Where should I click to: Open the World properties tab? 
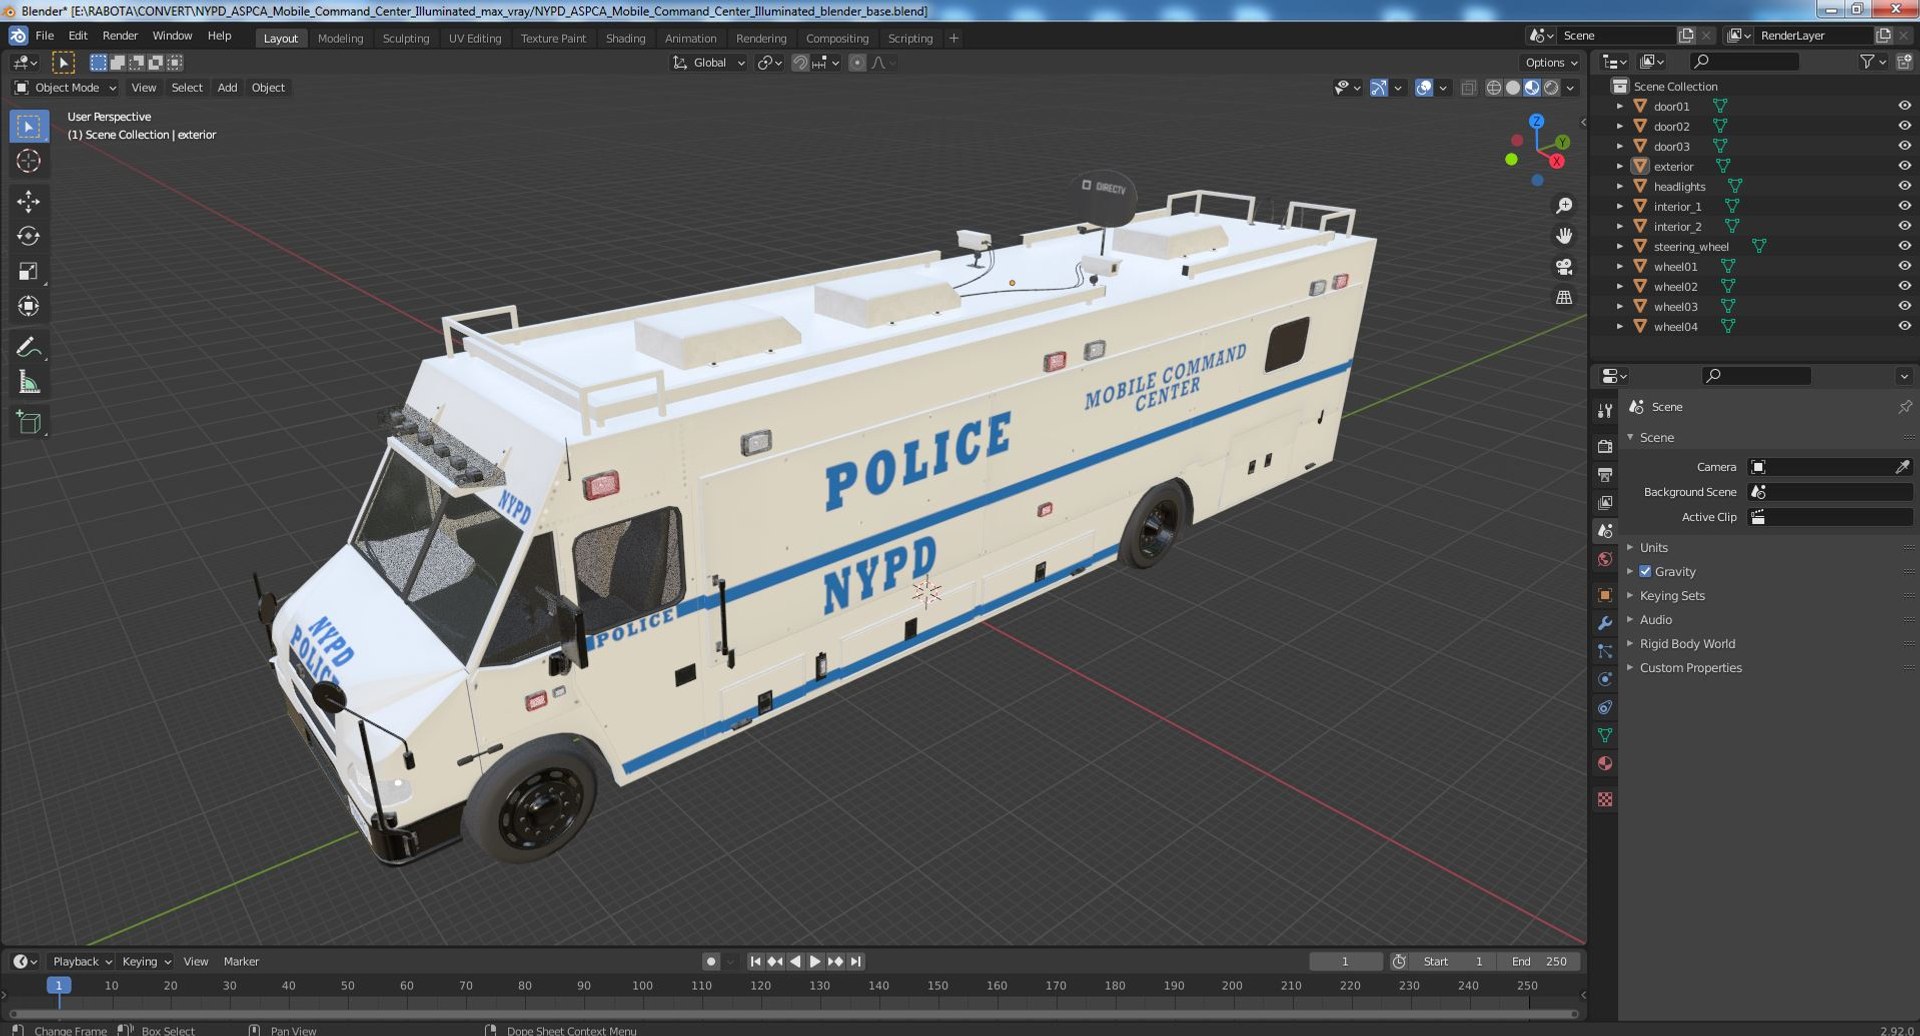(x=1605, y=559)
